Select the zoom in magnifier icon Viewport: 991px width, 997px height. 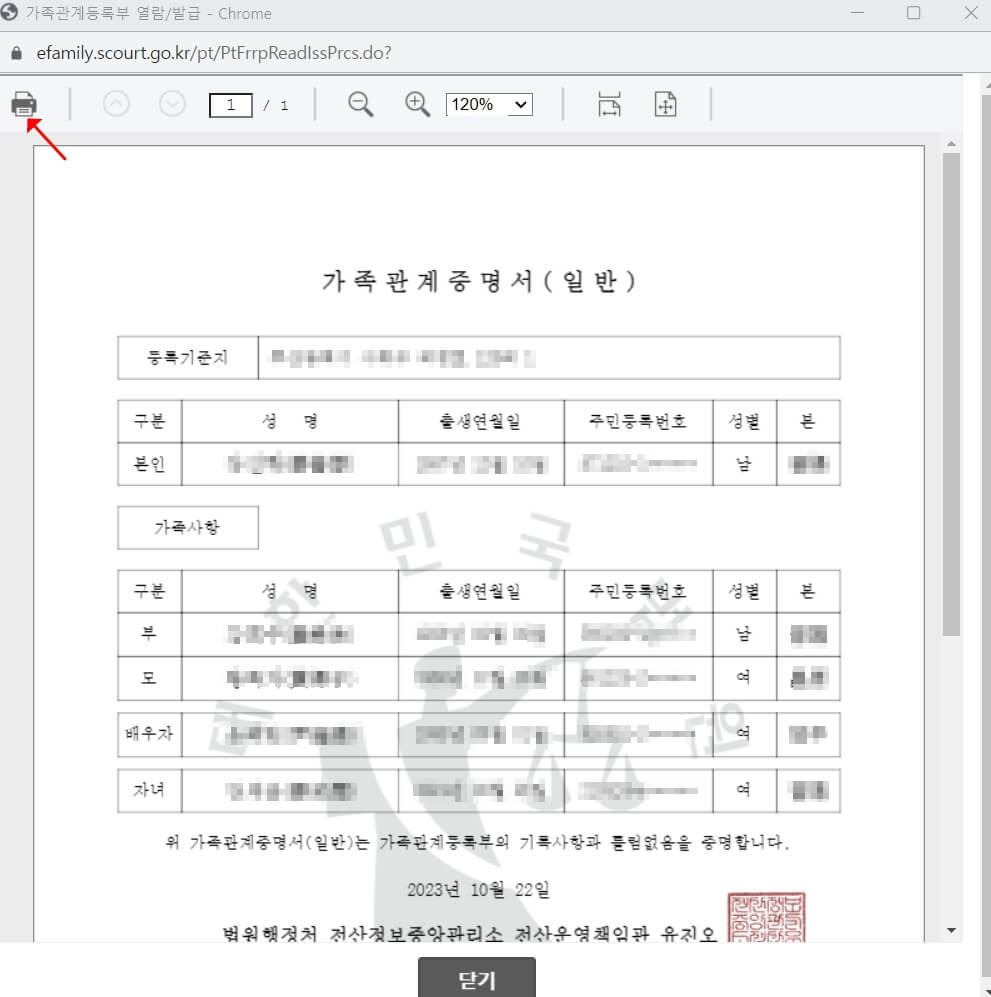pos(417,104)
